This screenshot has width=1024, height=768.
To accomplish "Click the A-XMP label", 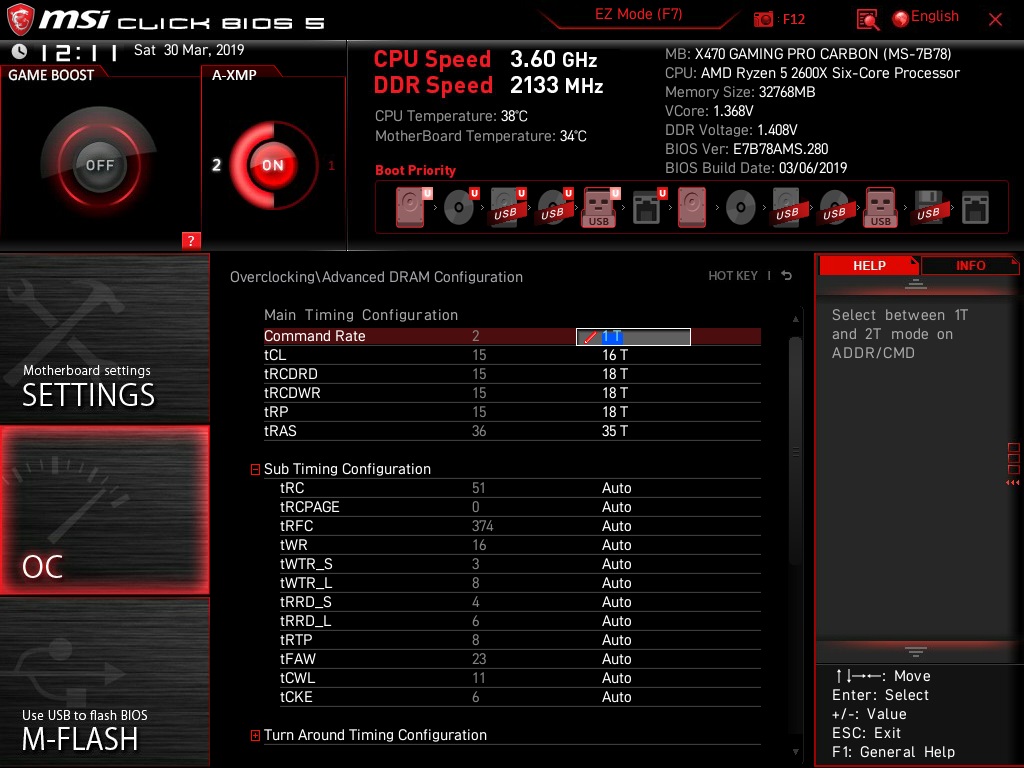I will point(234,75).
